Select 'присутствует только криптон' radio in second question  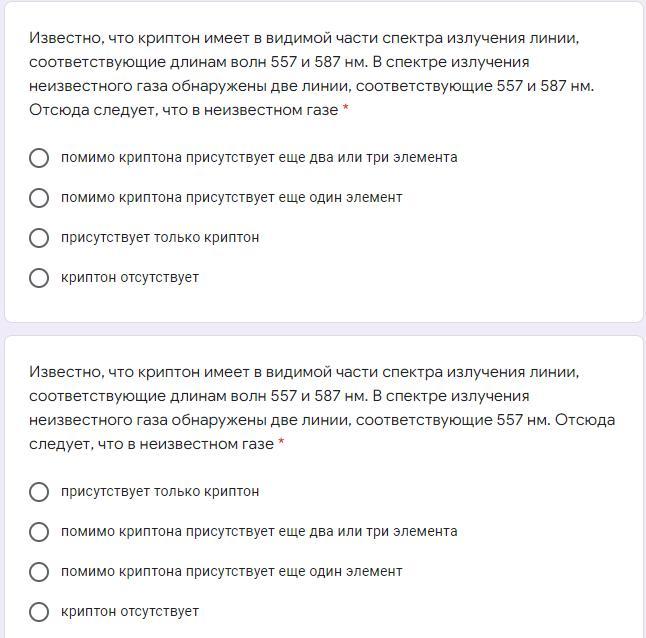click(39, 492)
